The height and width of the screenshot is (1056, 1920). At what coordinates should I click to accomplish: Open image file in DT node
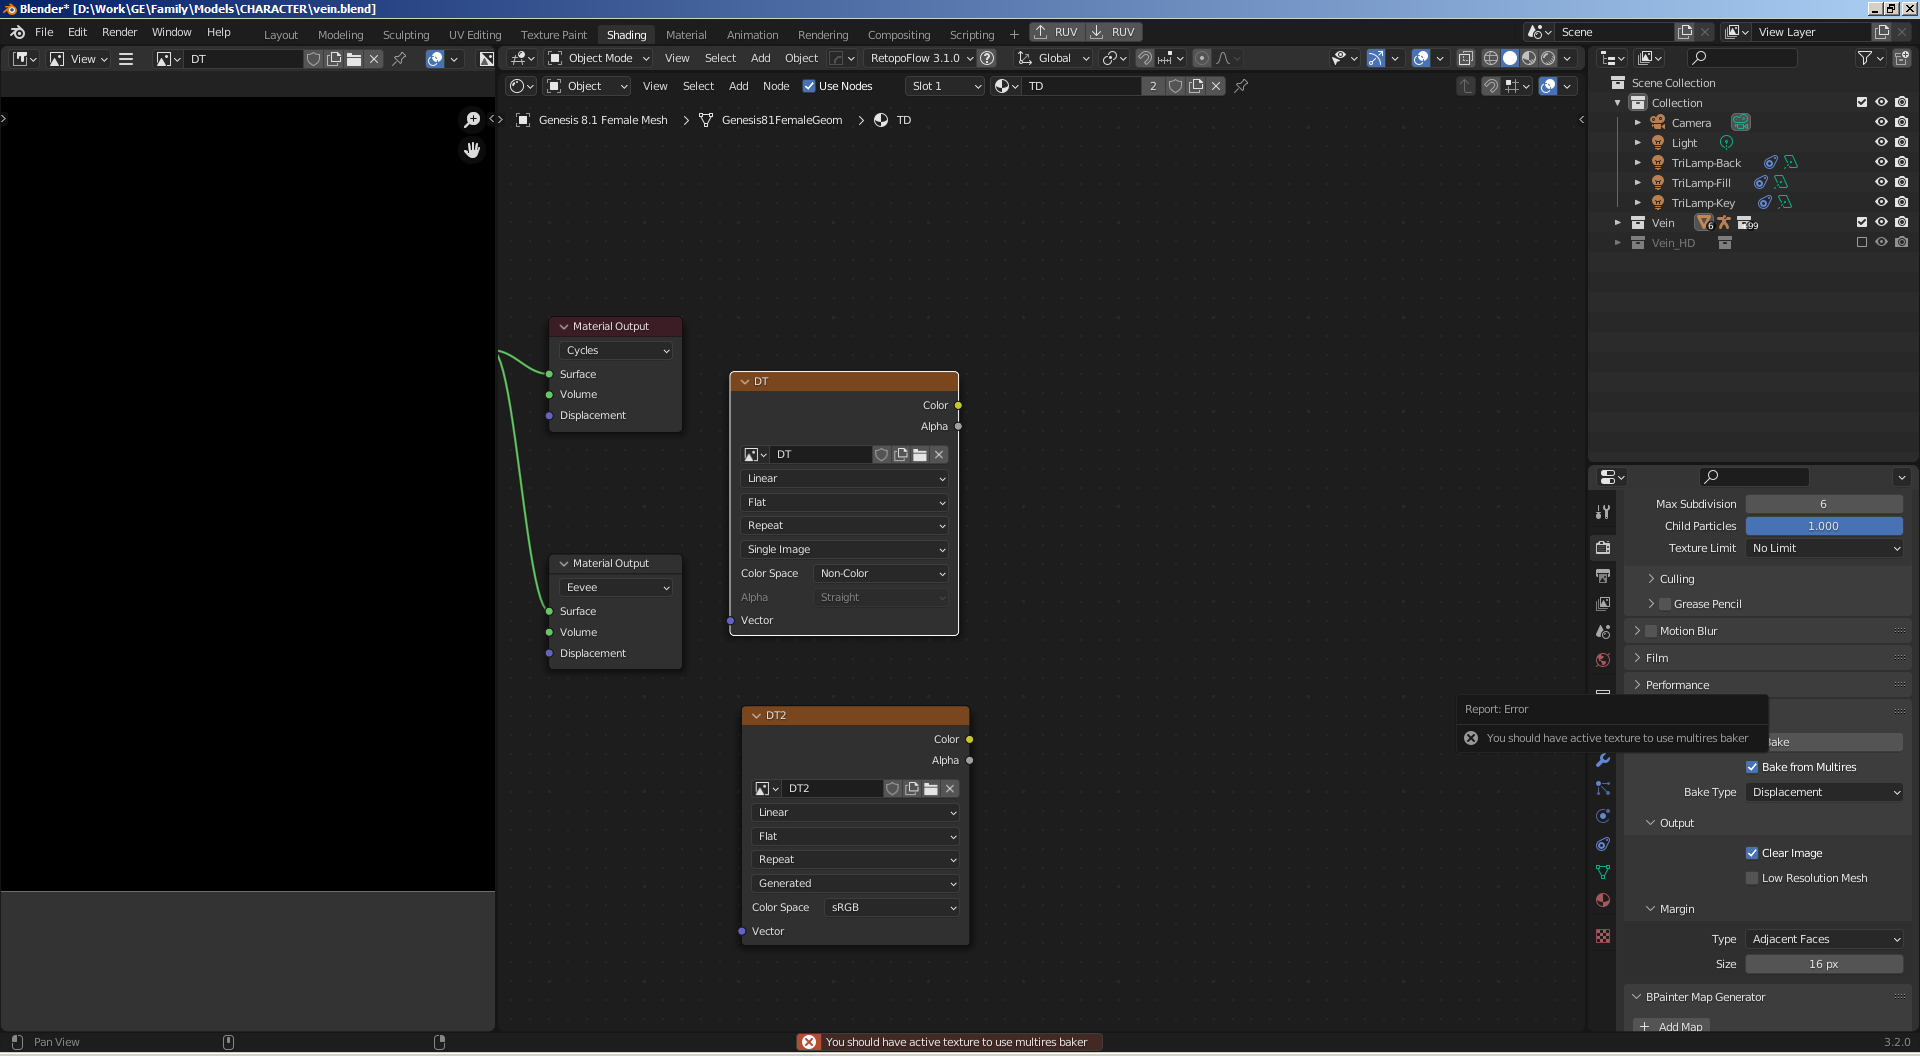click(920, 455)
